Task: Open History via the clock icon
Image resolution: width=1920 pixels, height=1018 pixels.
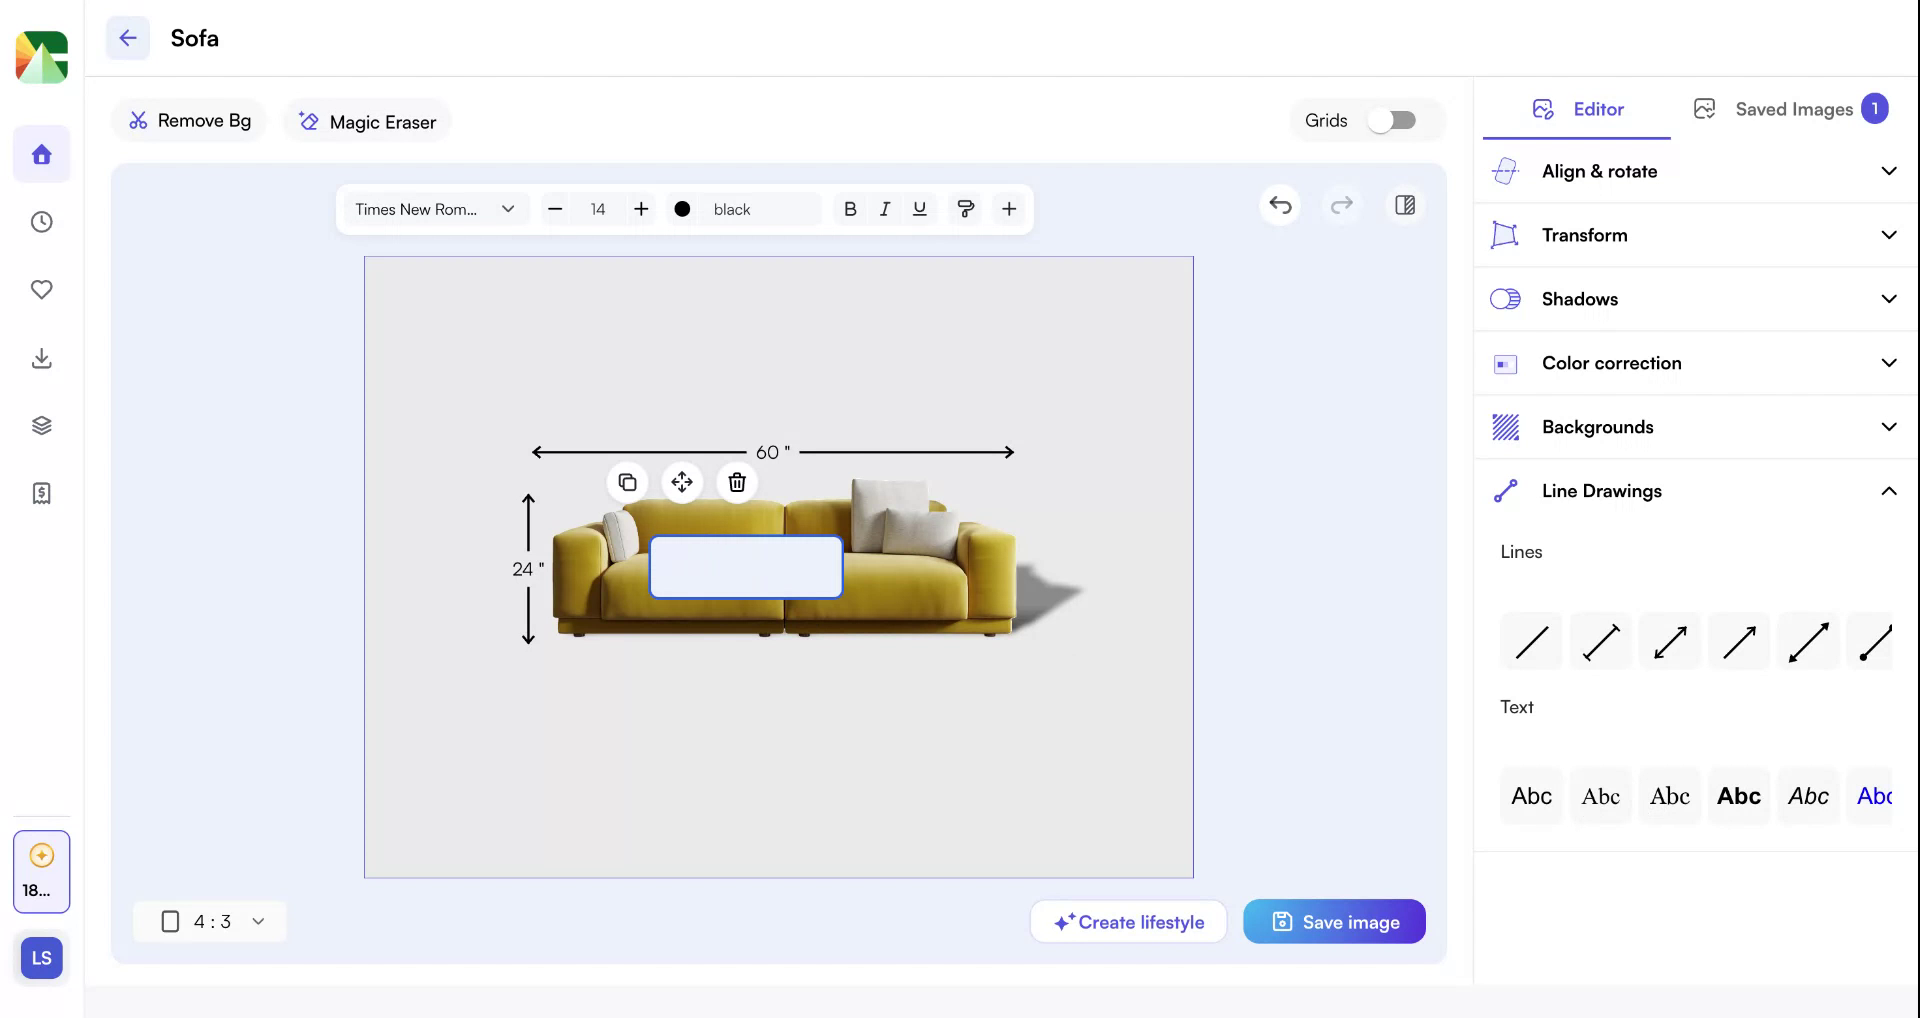Action: pyautogui.click(x=41, y=222)
